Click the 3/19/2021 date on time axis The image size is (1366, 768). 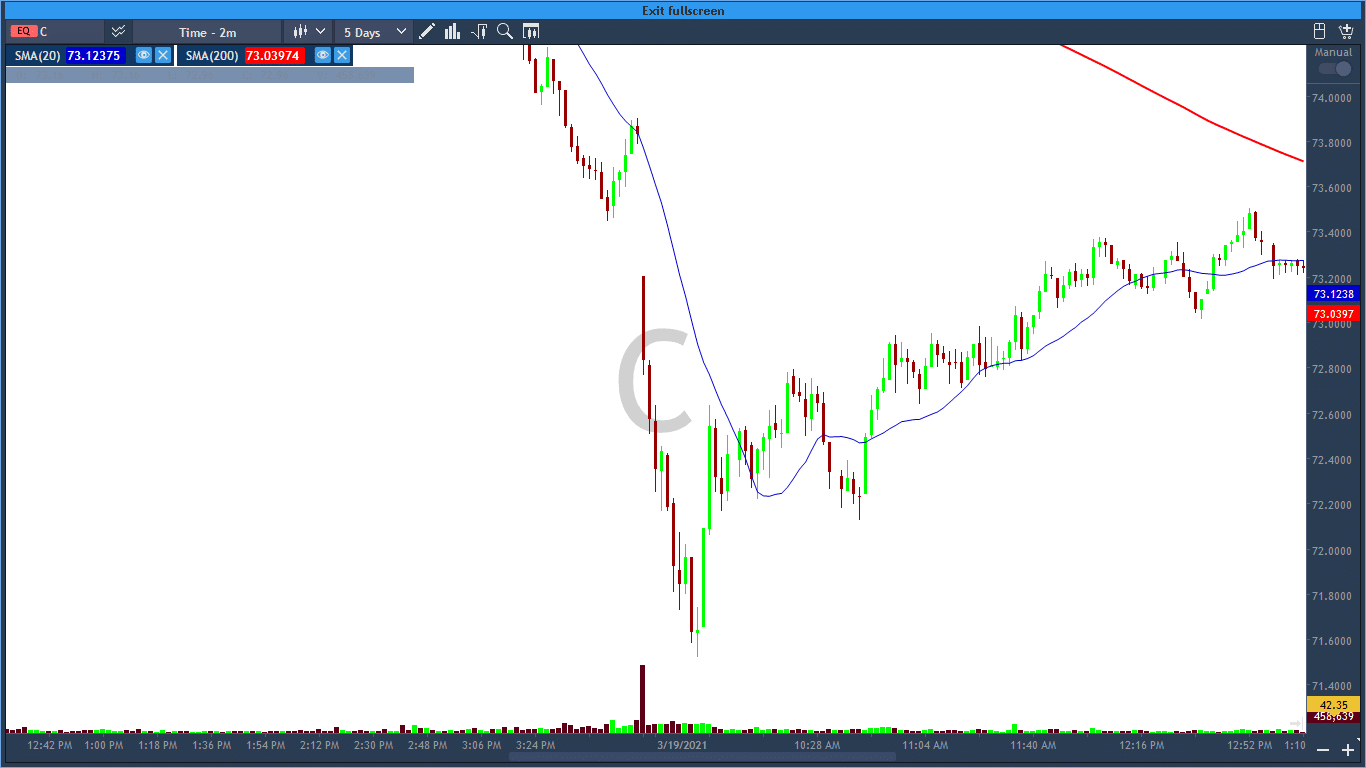tap(680, 745)
